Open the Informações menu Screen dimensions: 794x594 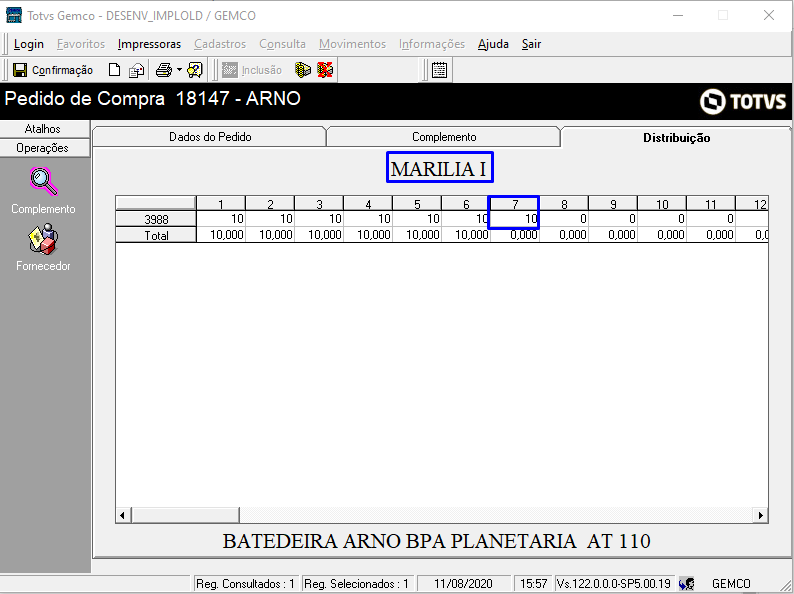(x=432, y=44)
